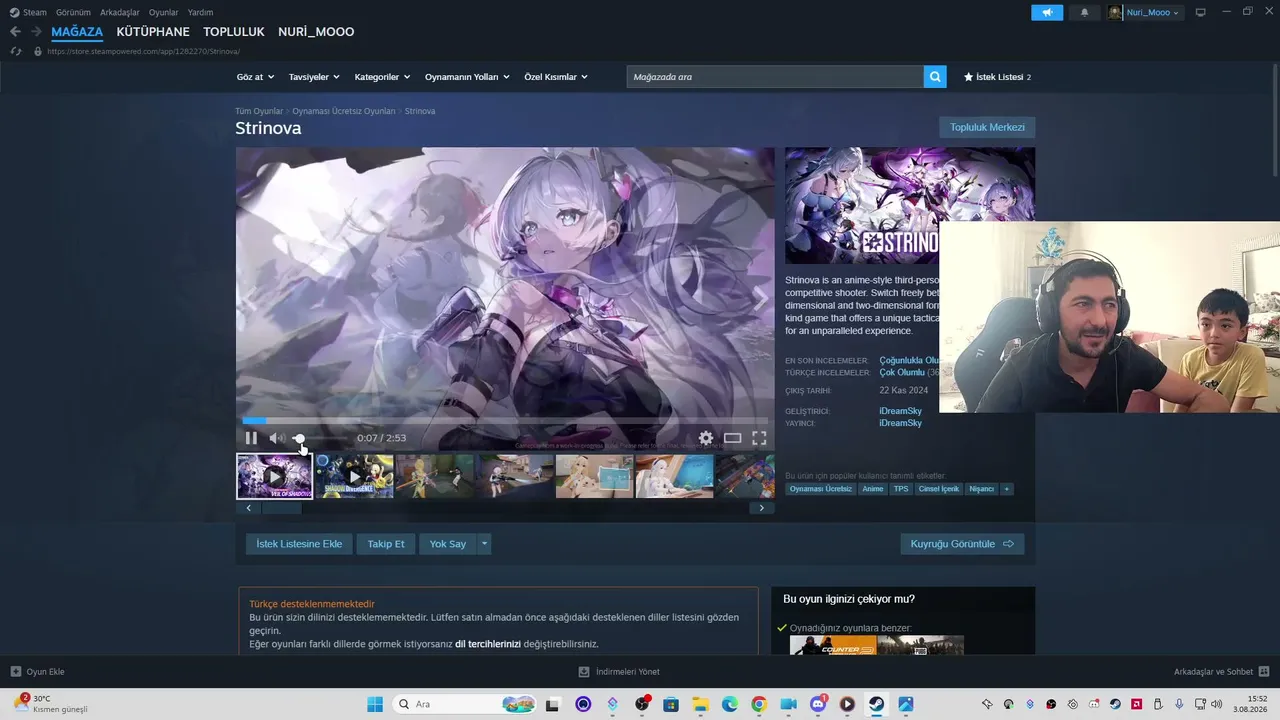Open the Oynamanın Yolları dropdown
1280x720 pixels.
pos(467,77)
